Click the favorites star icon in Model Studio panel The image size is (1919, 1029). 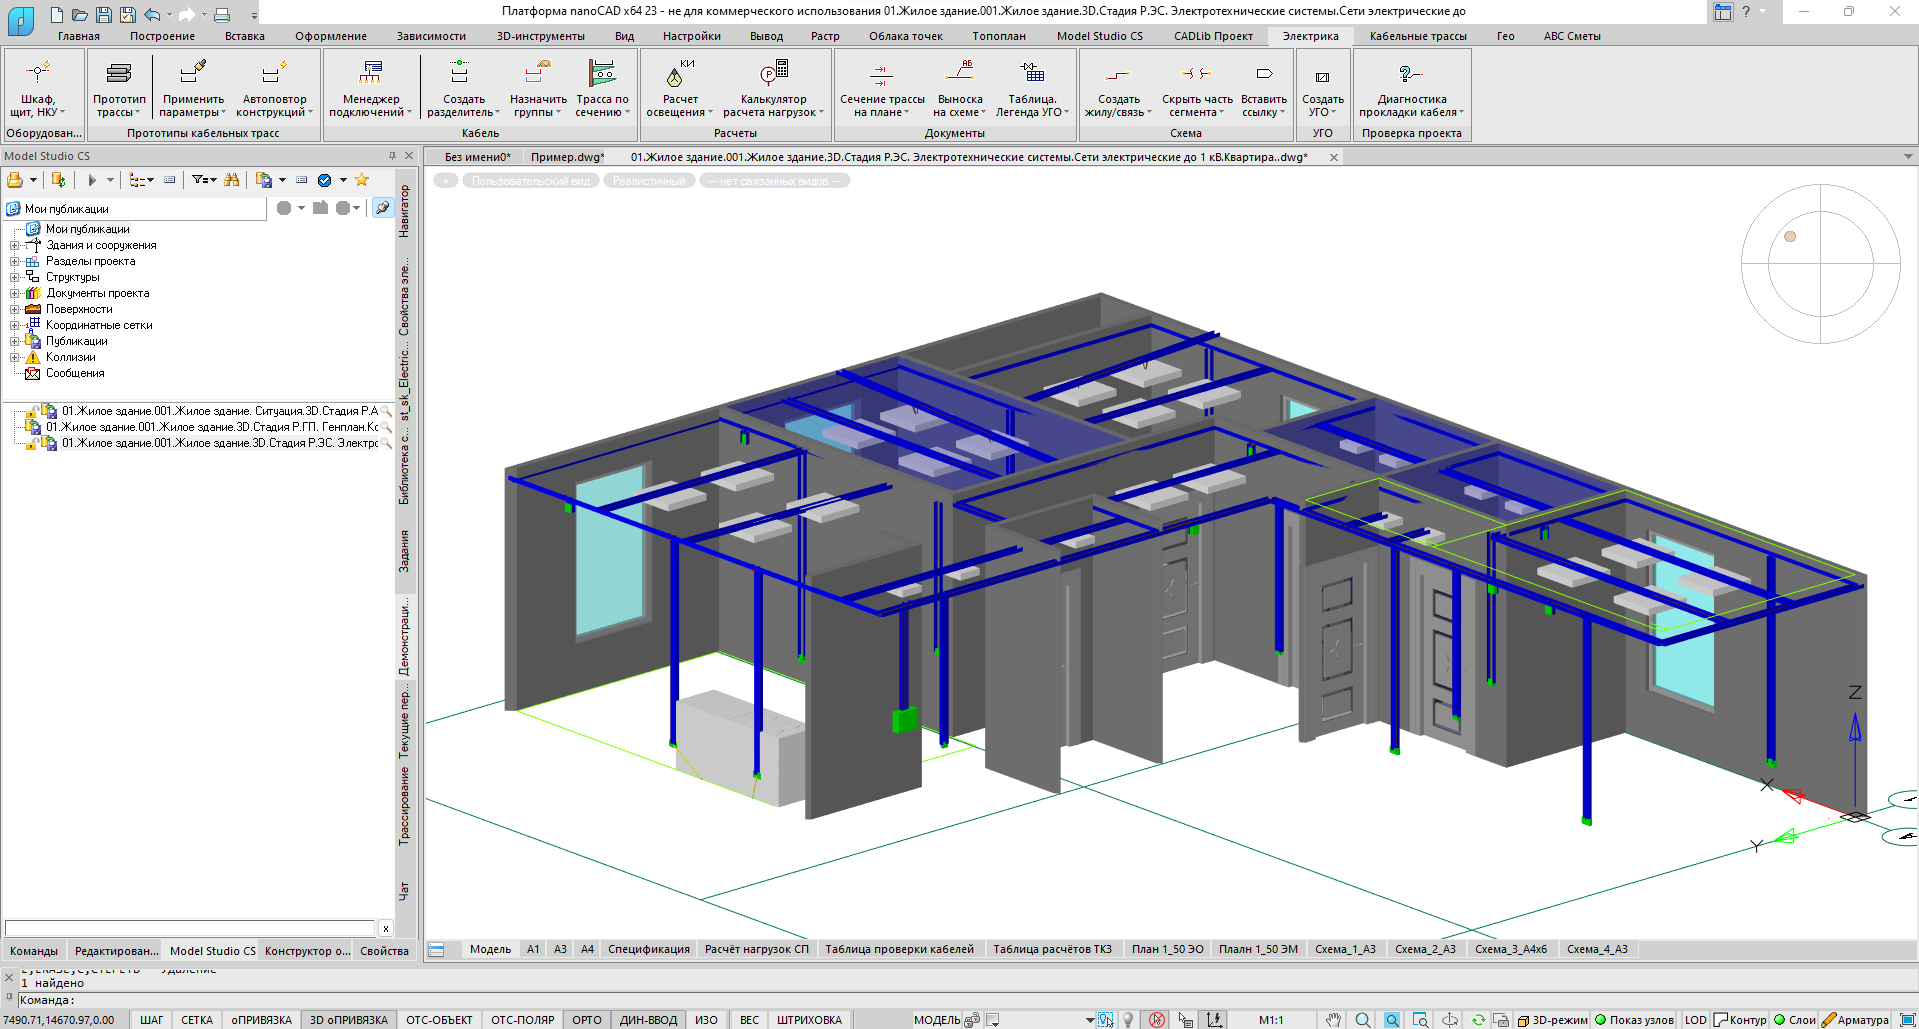(x=362, y=180)
